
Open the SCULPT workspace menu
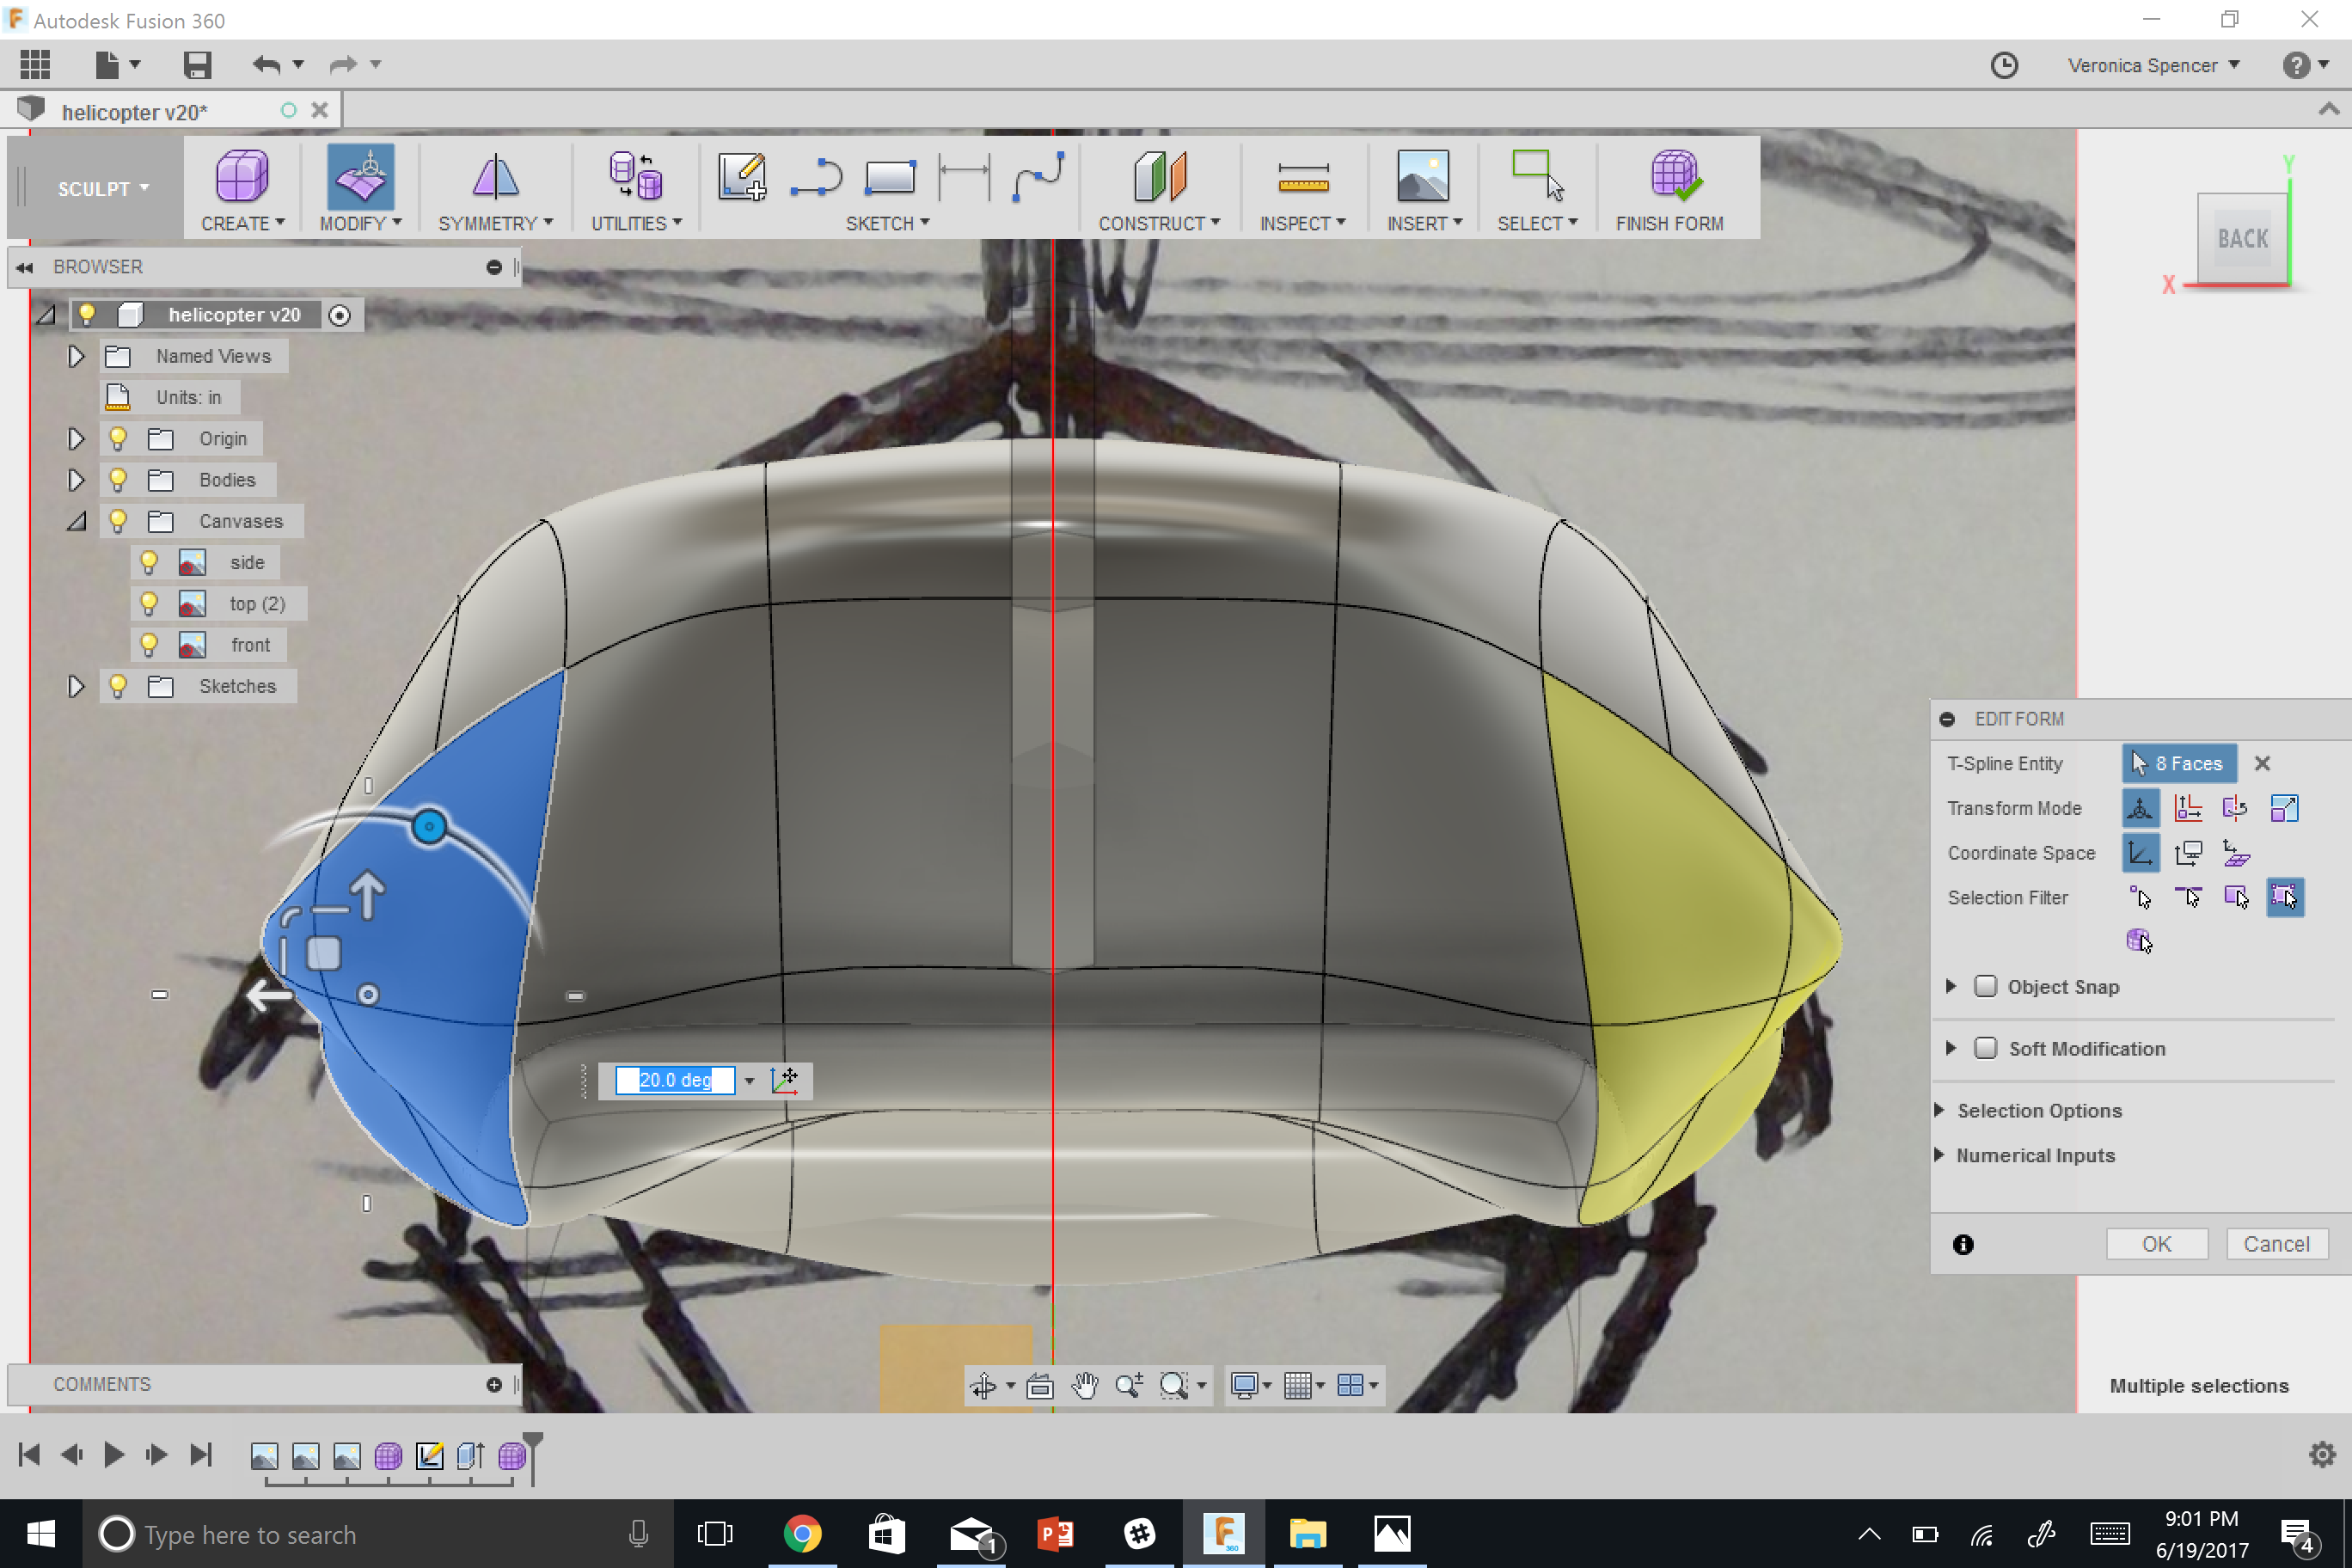[x=103, y=189]
